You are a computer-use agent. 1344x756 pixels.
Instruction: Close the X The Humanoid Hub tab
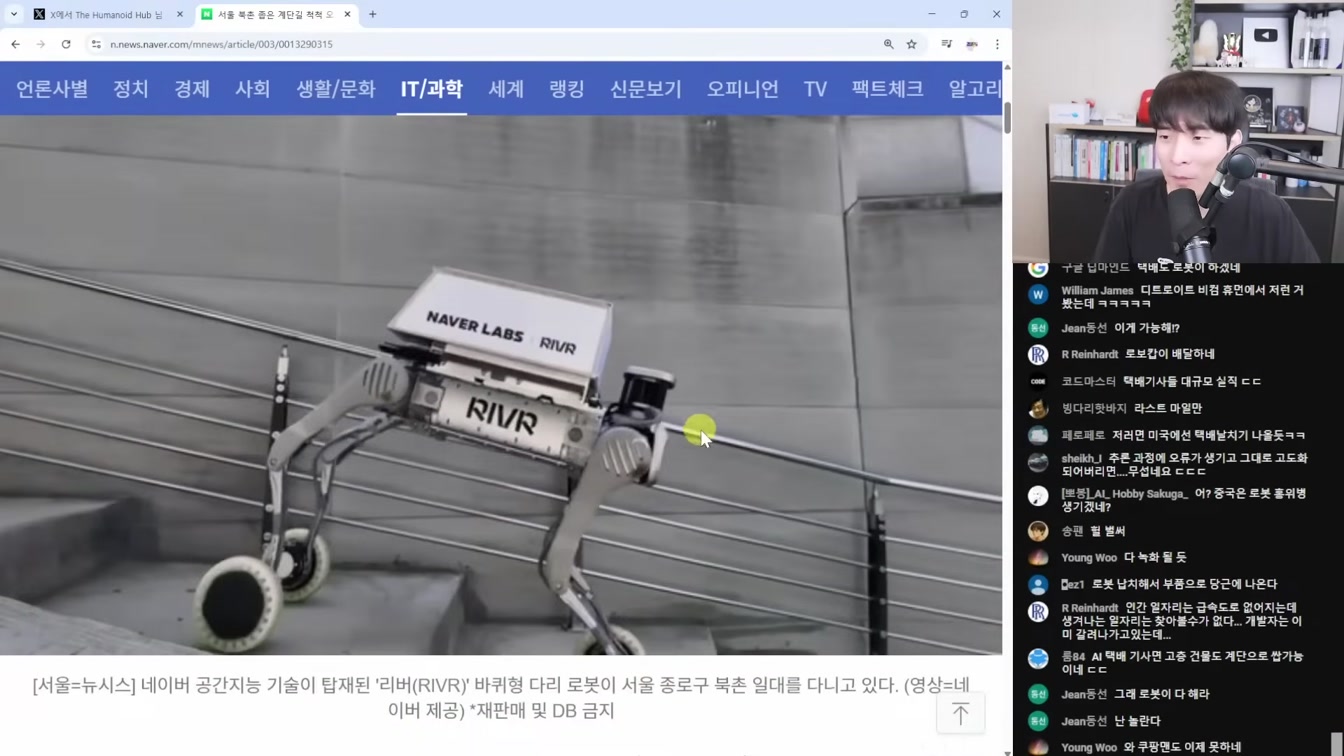pos(180,14)
